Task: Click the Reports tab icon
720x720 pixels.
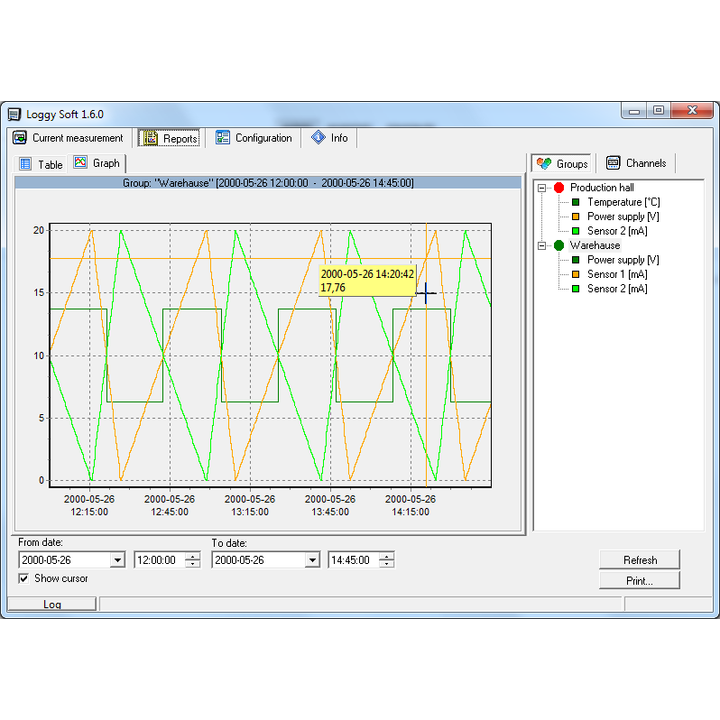Action: click(150, 138)
